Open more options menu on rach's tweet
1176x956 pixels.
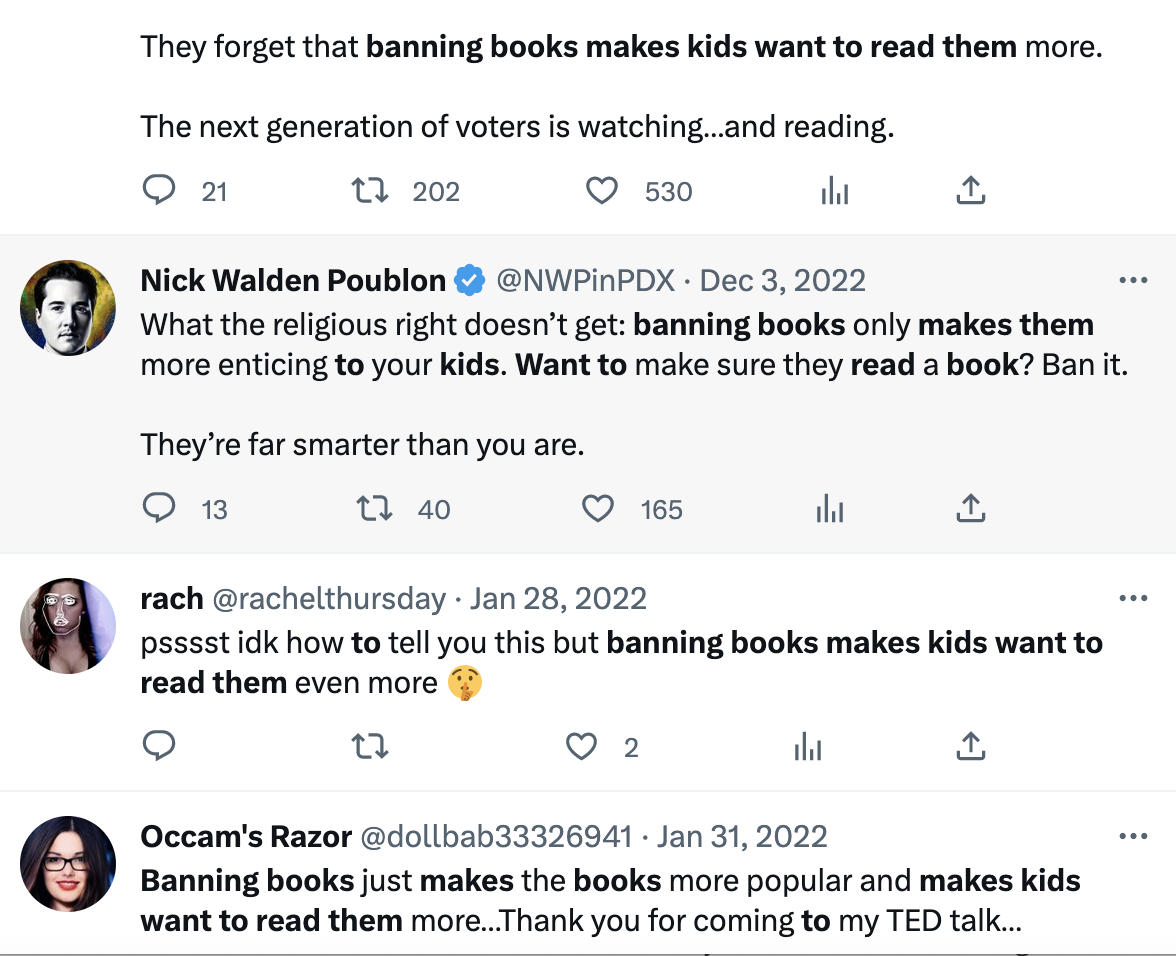1133,598
